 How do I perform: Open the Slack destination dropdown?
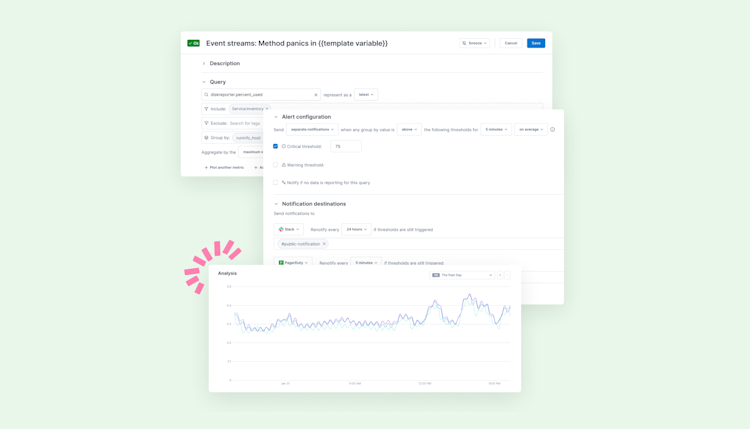[289, 230]
